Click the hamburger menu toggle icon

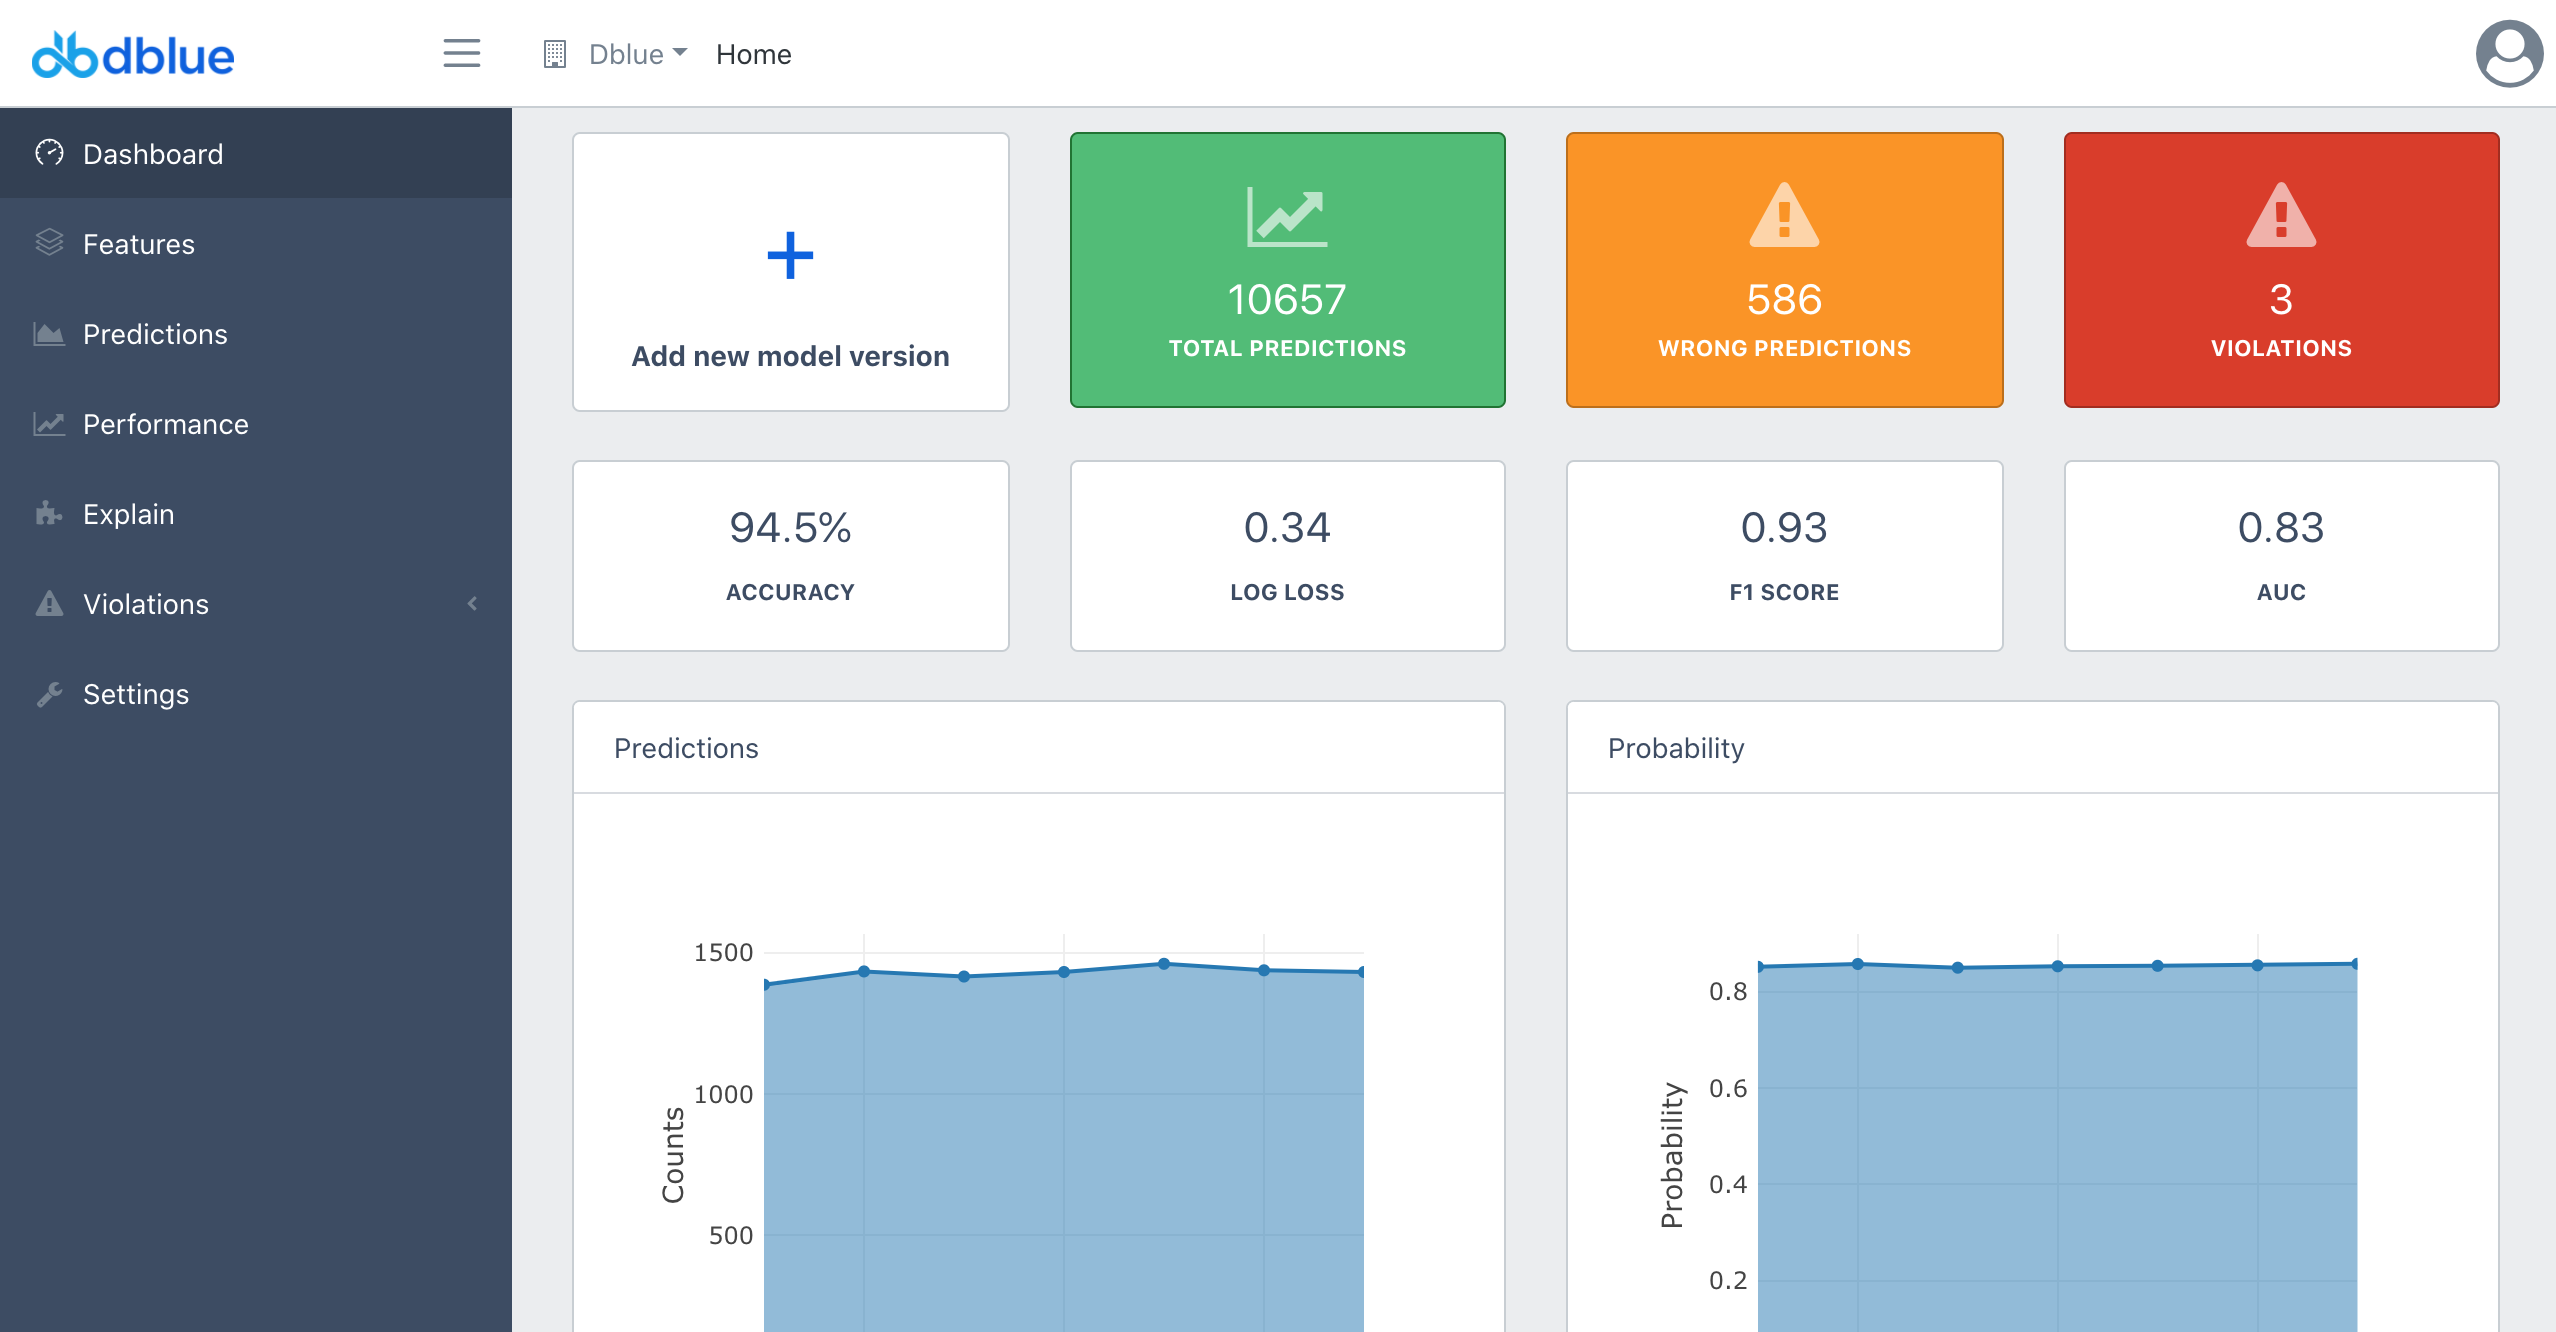click(461, 54)
